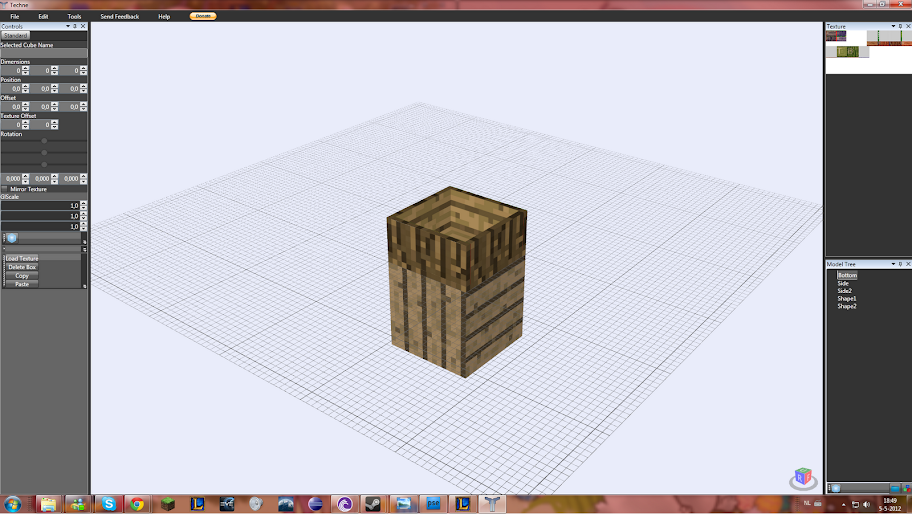Open Steam from the taskbar
Viewport: 912px width, 514px height.
coord(373,504)
